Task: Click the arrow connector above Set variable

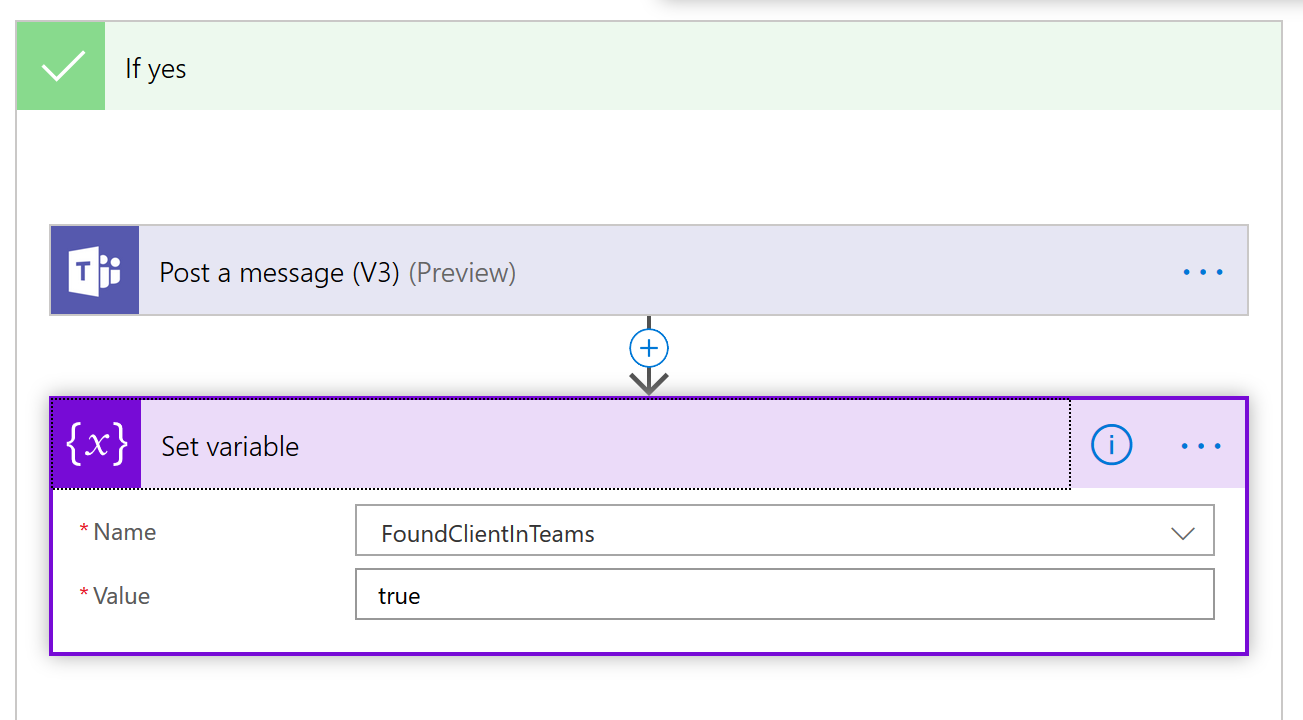Action: click(649, 382)
